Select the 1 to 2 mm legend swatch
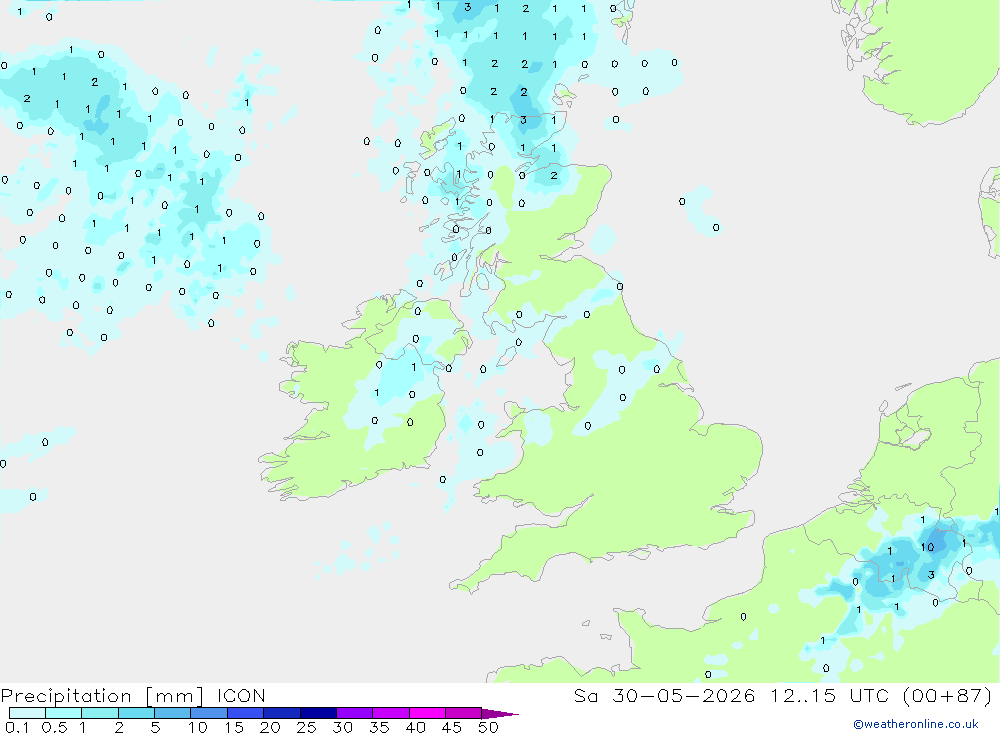1000x733 pixels. pos(100,713)
